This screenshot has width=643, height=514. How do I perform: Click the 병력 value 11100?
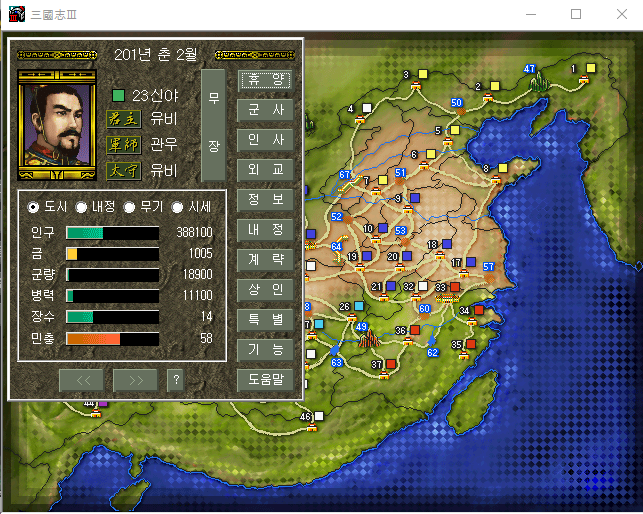tap(198, 295)
